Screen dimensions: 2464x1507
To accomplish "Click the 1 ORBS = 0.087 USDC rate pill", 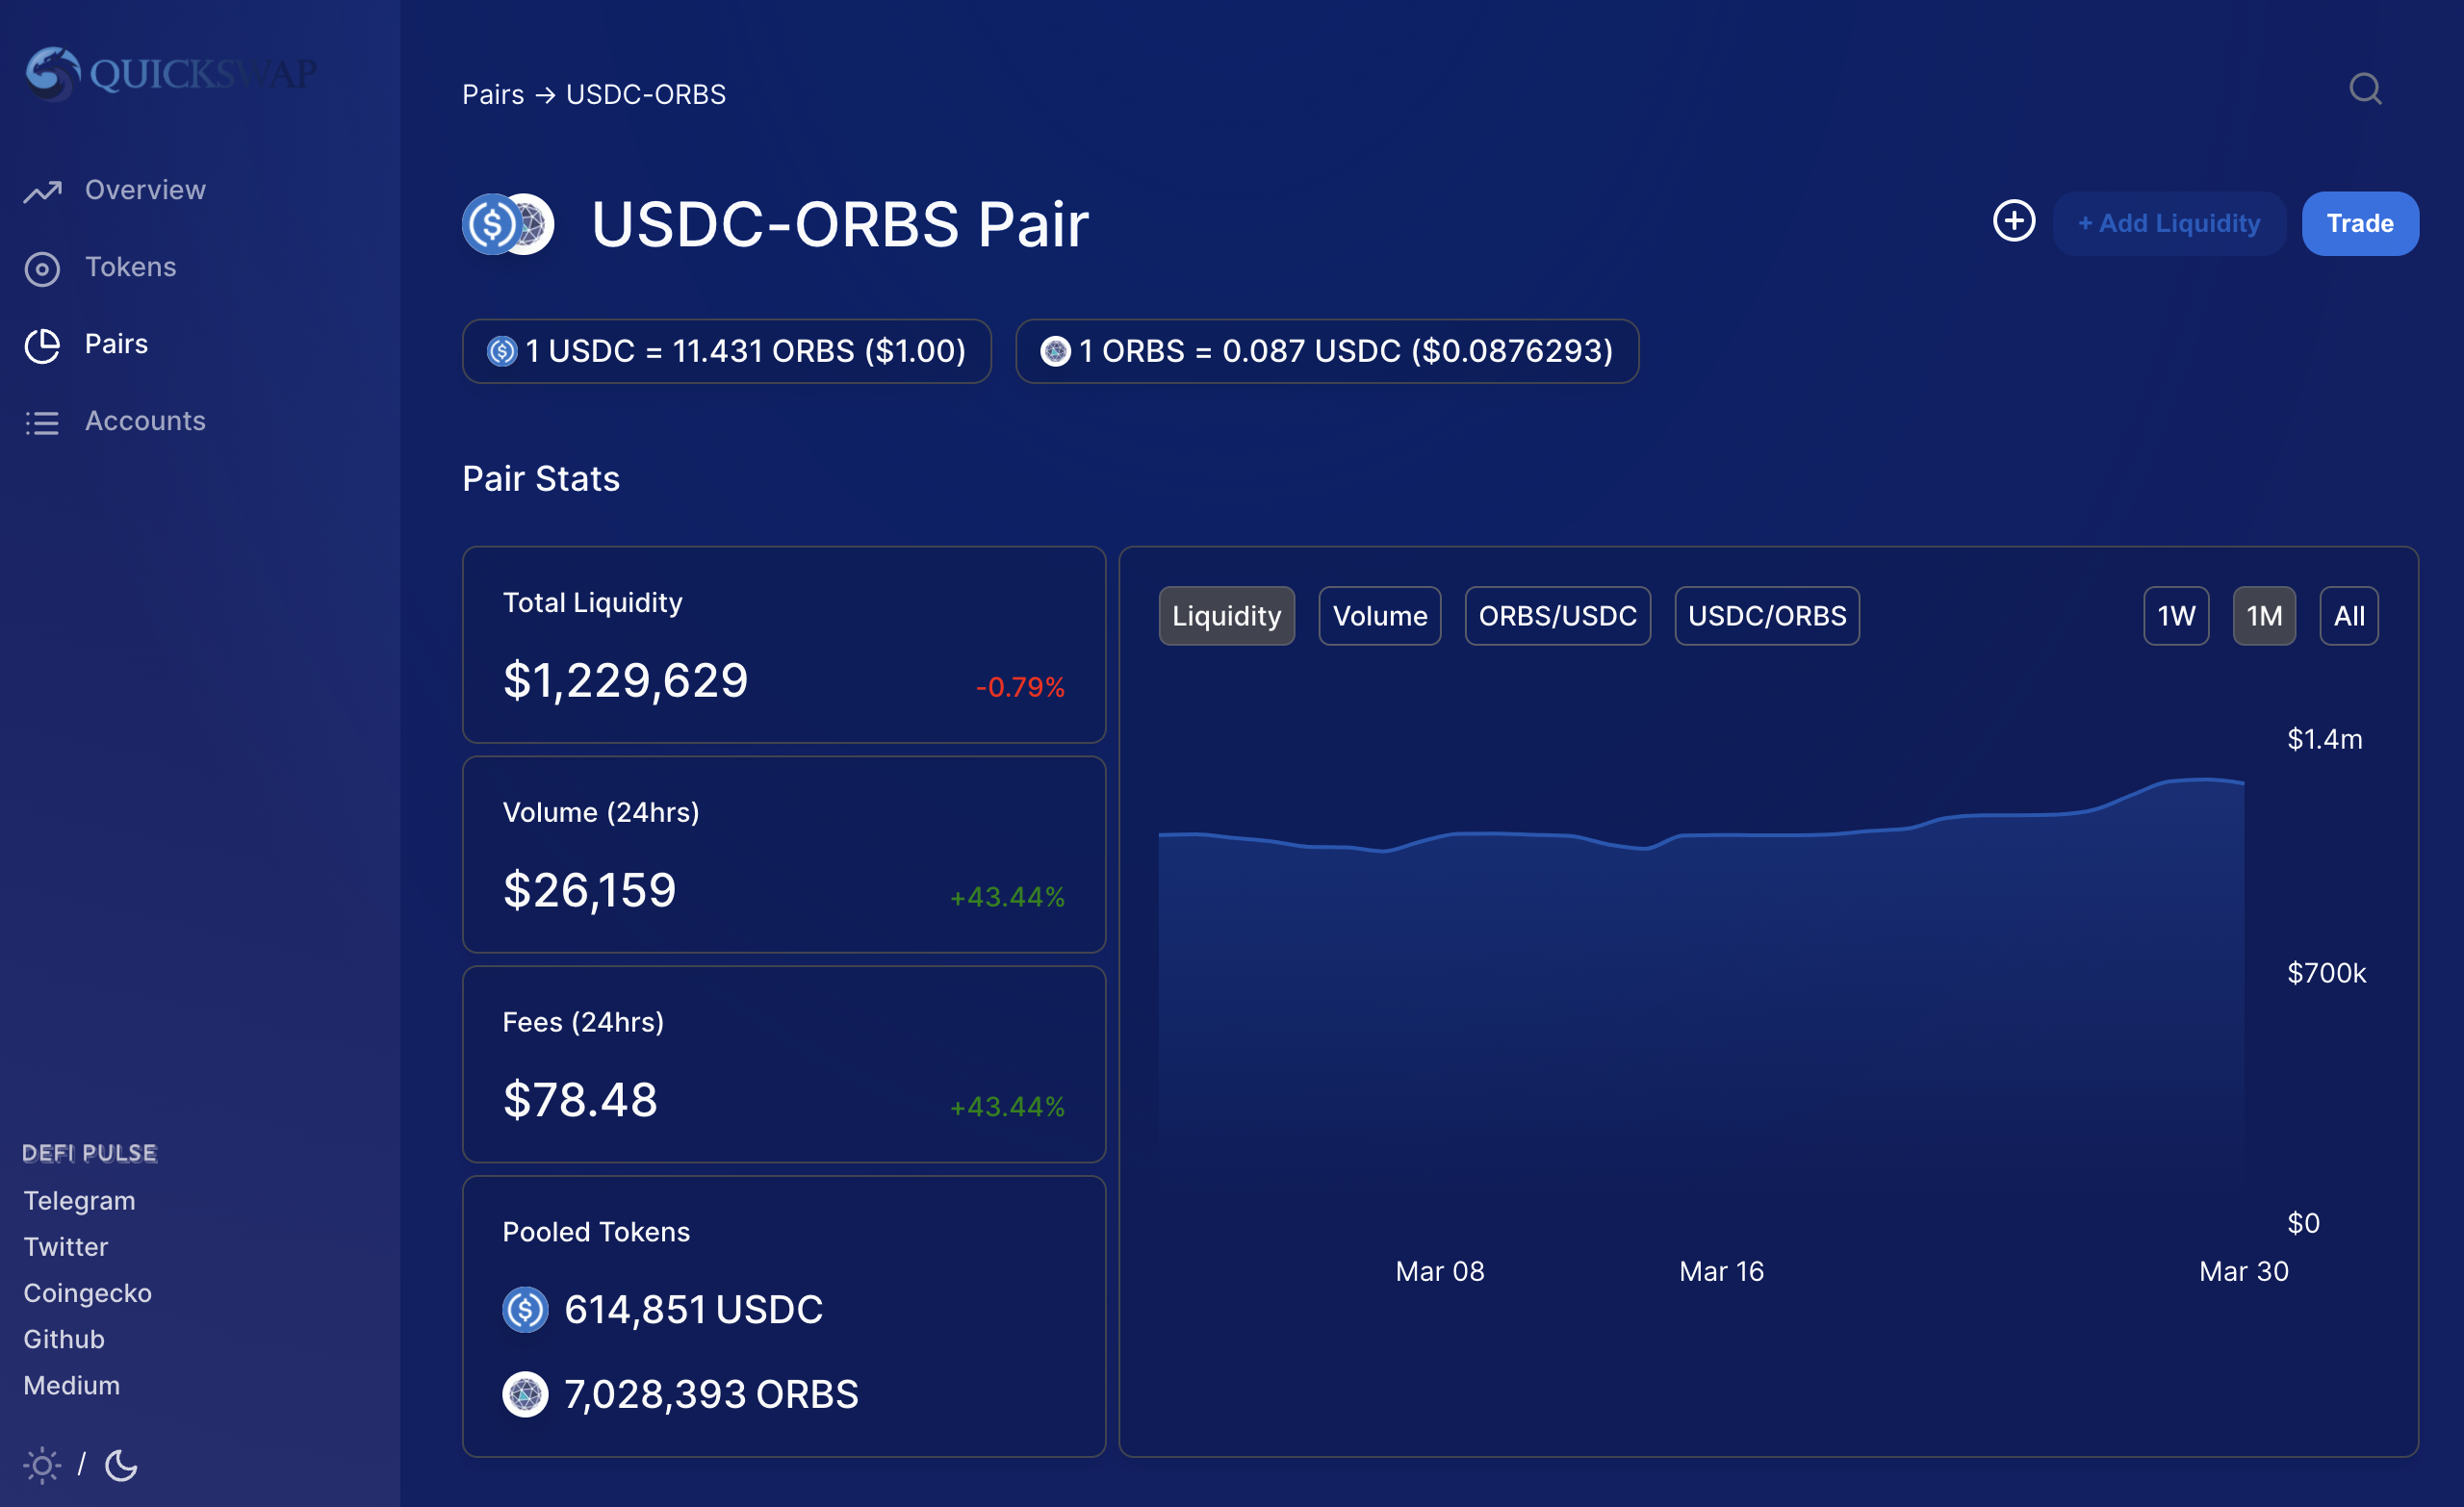I will click(1327, 351).
